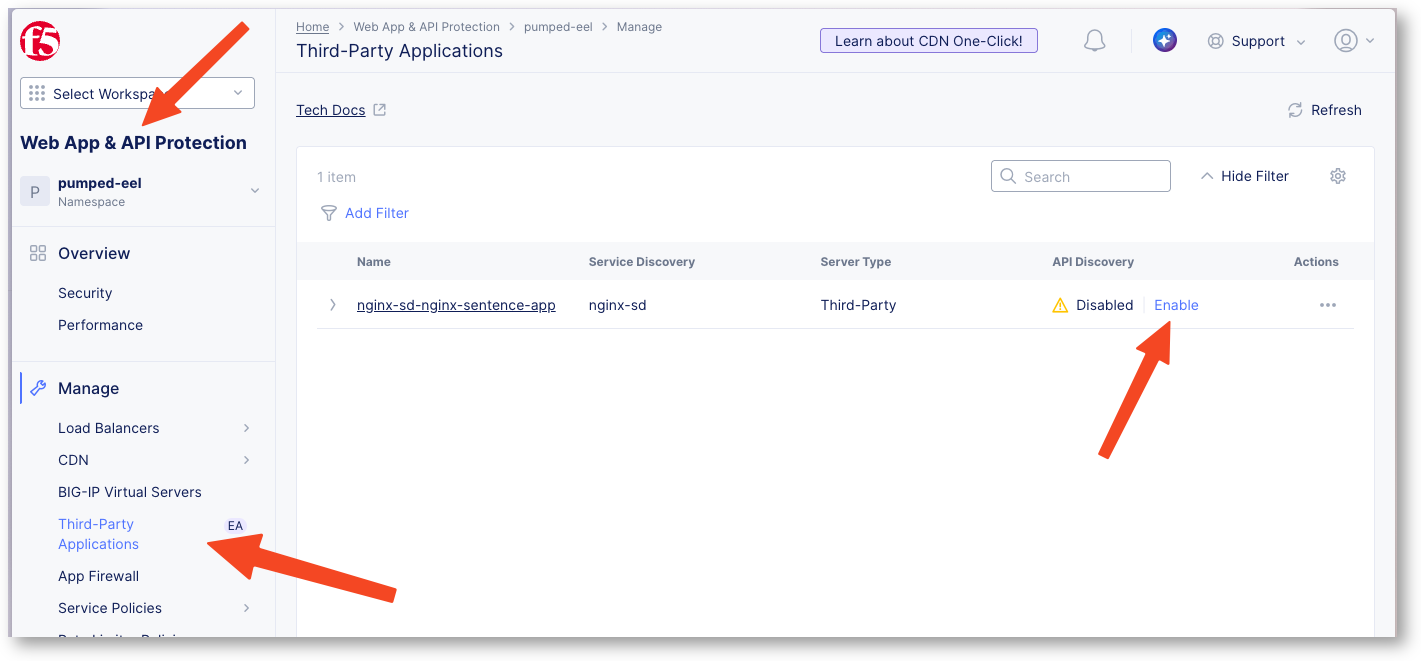Click the Manage wrench icon
1421x661 pixels.
(x=38, y=388)
